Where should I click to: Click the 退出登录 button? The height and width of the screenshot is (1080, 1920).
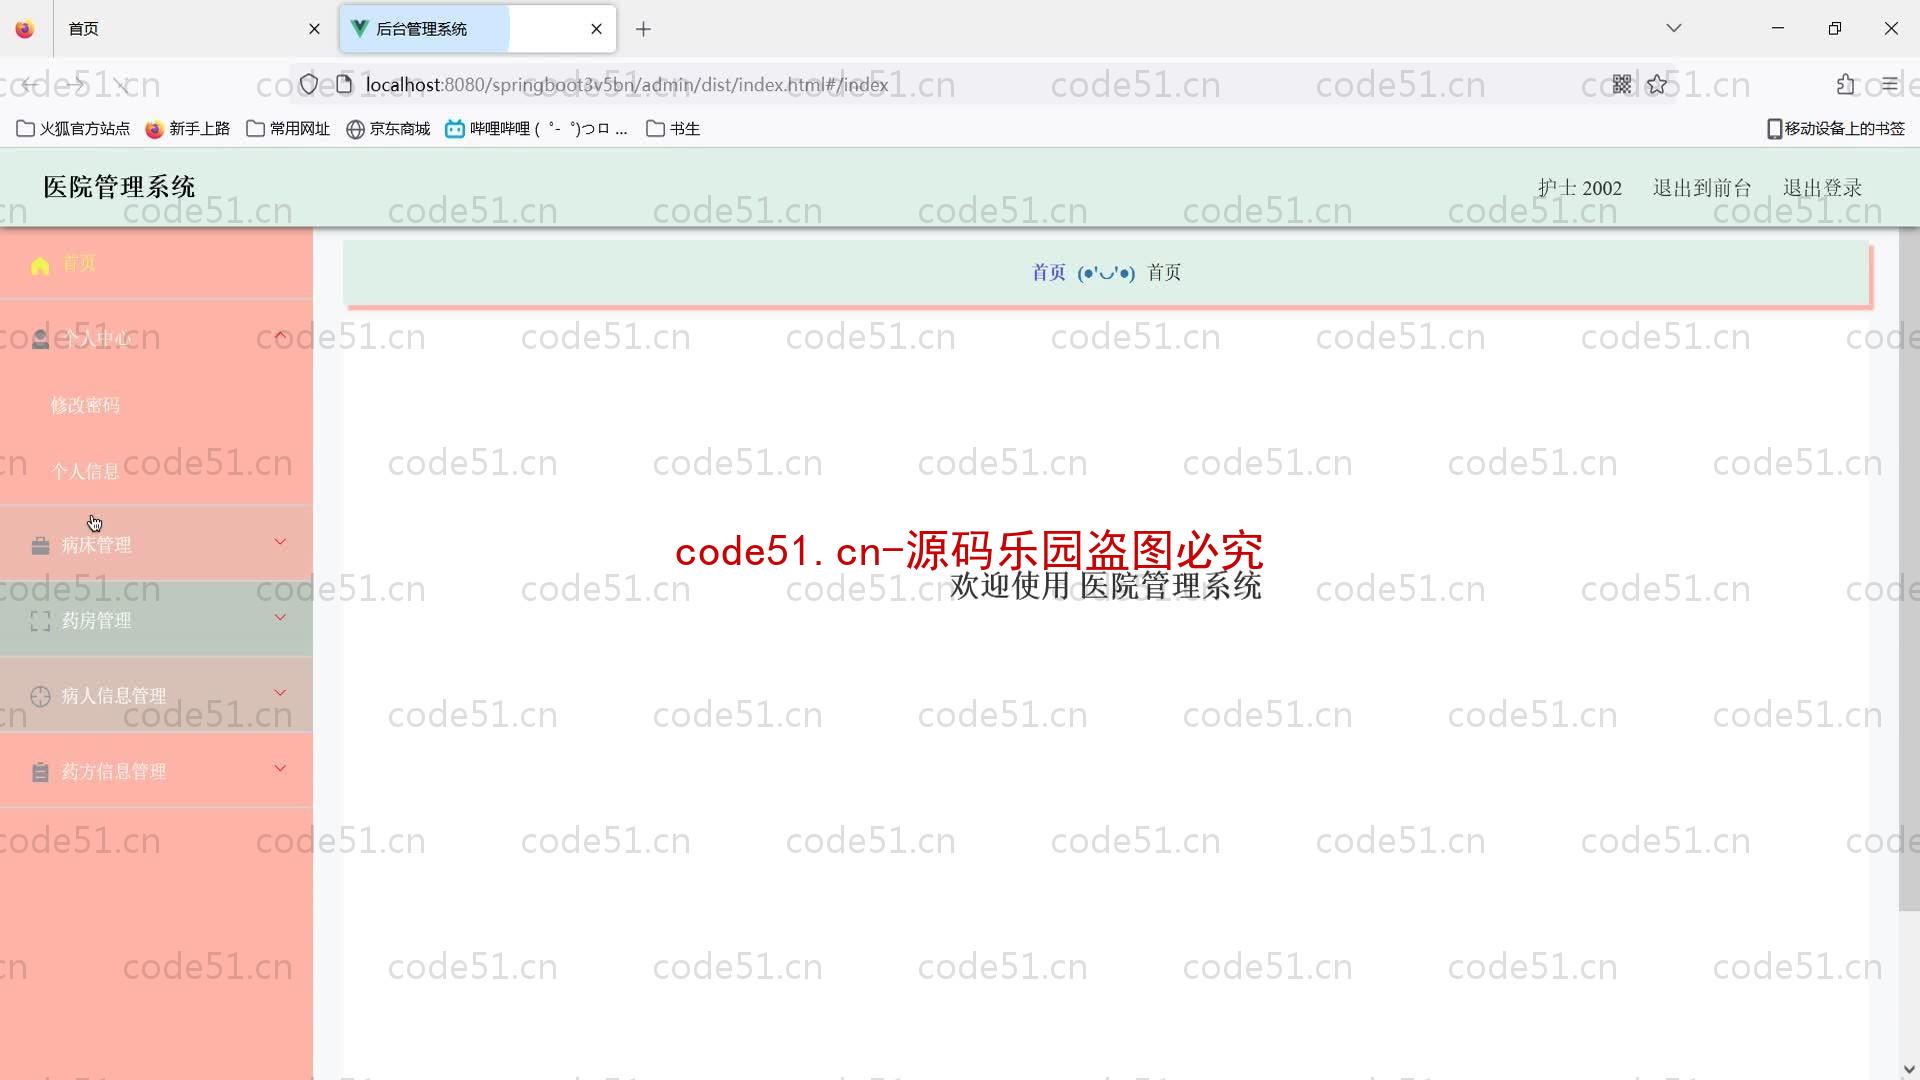pyautogui.click(x=1822, y=186)
